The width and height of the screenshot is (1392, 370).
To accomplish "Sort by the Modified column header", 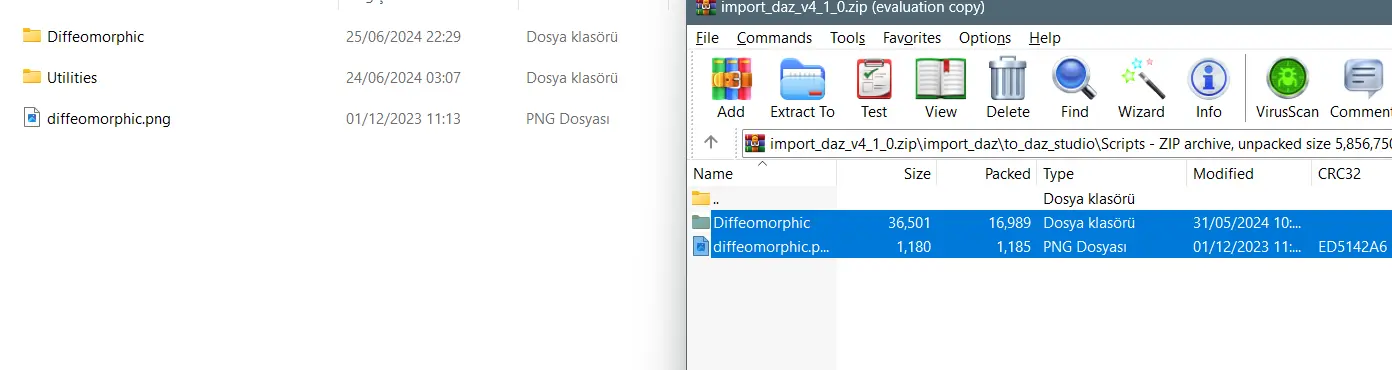I will [x=1248, y=173].
